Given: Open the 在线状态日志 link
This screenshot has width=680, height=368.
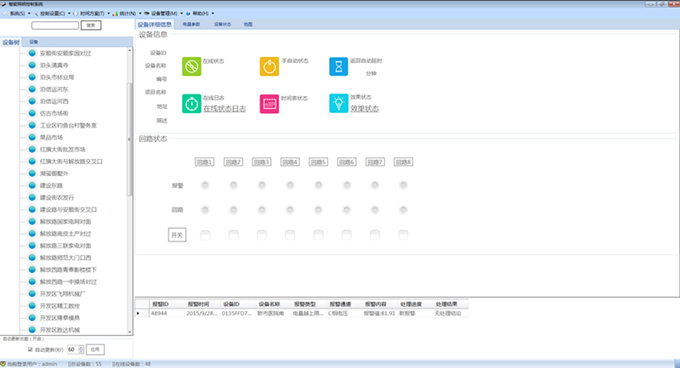Looking at the screenshot, I should [x=225, y=109].
